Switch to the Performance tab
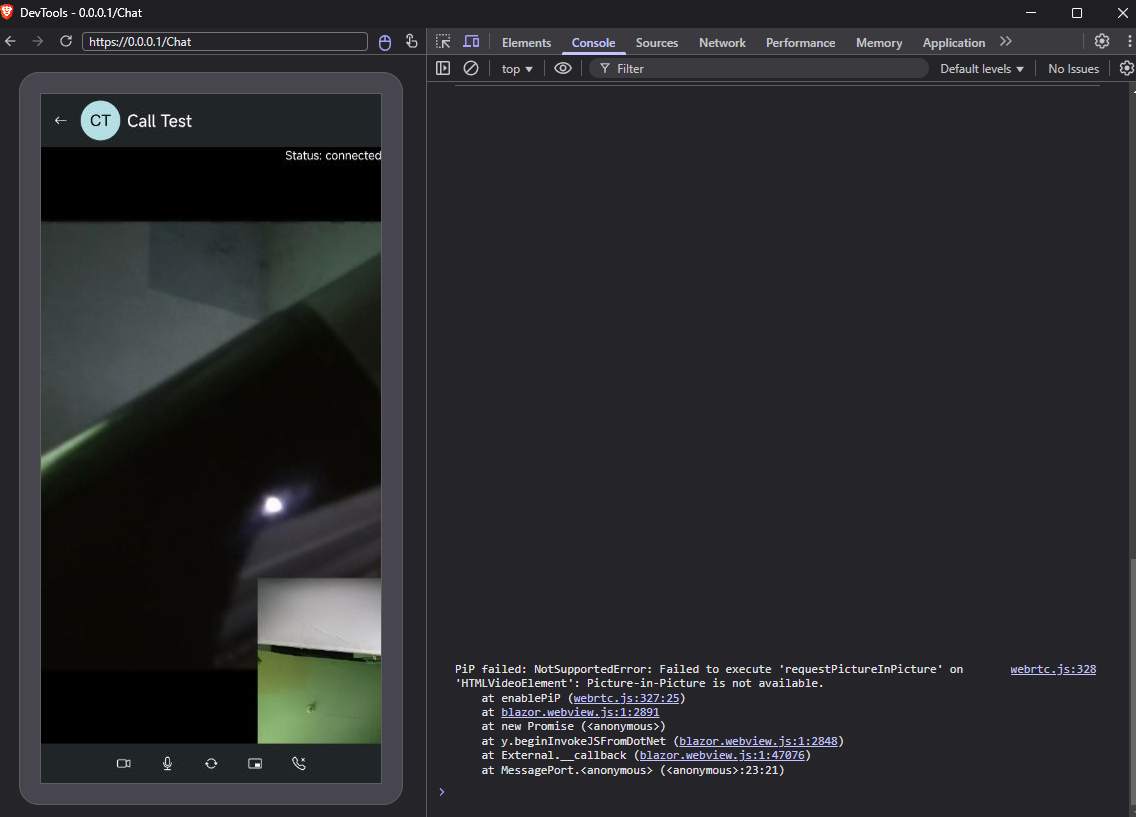Viewport: 1136px width, 817px height. pos(801,43)
